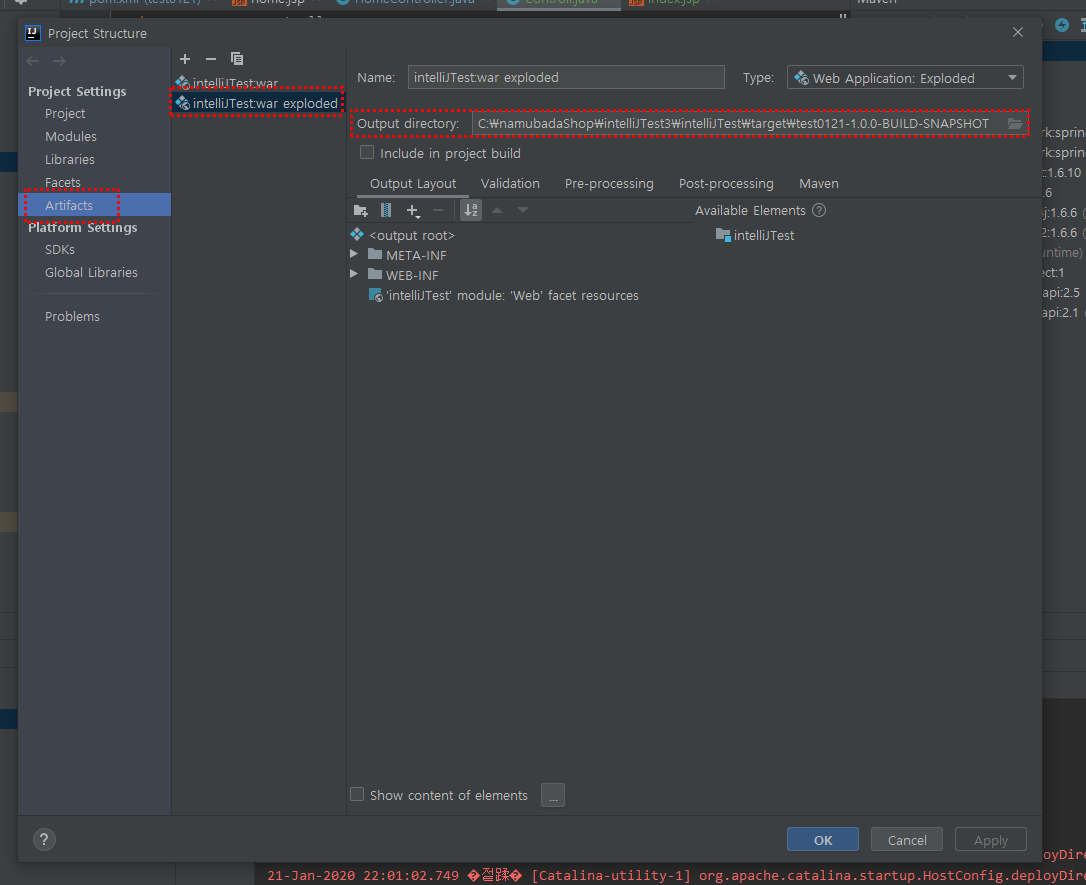
Task: Navigate back with the left arrow
Action: pyautogui.click(x=33, y=61)
